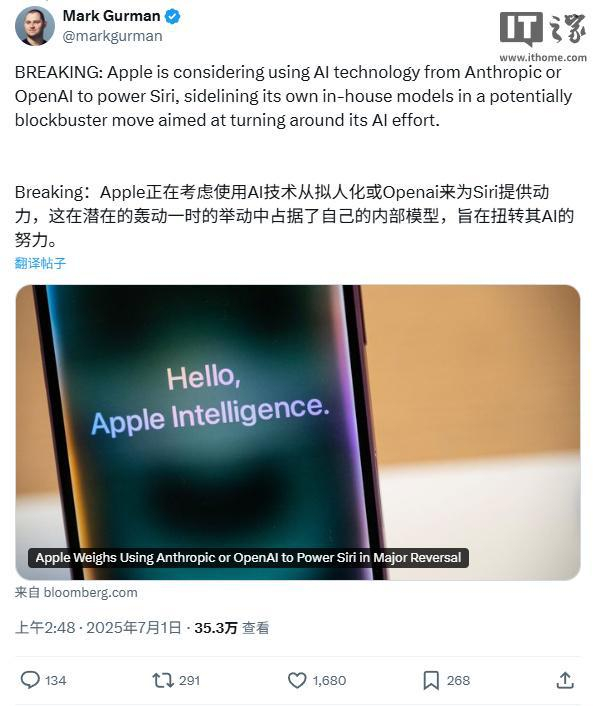Click the 134 replies count

55,680
